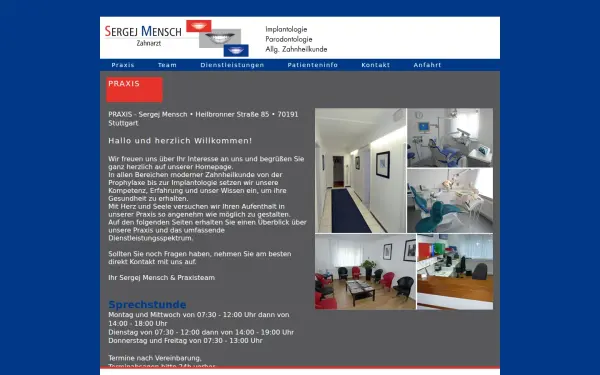The image size is (600, 375).
Task: Open the waiting room photo with red chairs
Action: [365, 272]
